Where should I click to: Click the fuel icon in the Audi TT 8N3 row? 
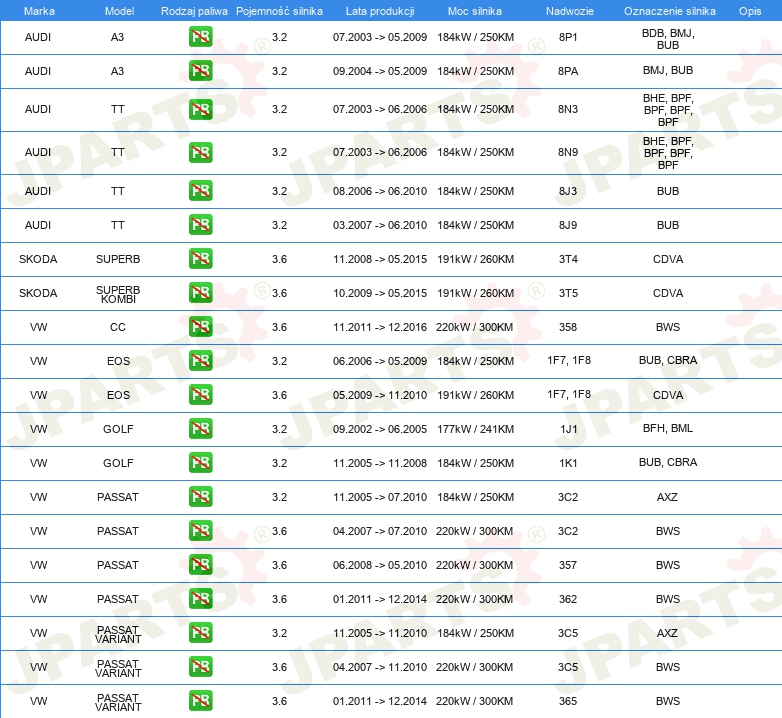(200, 109)
